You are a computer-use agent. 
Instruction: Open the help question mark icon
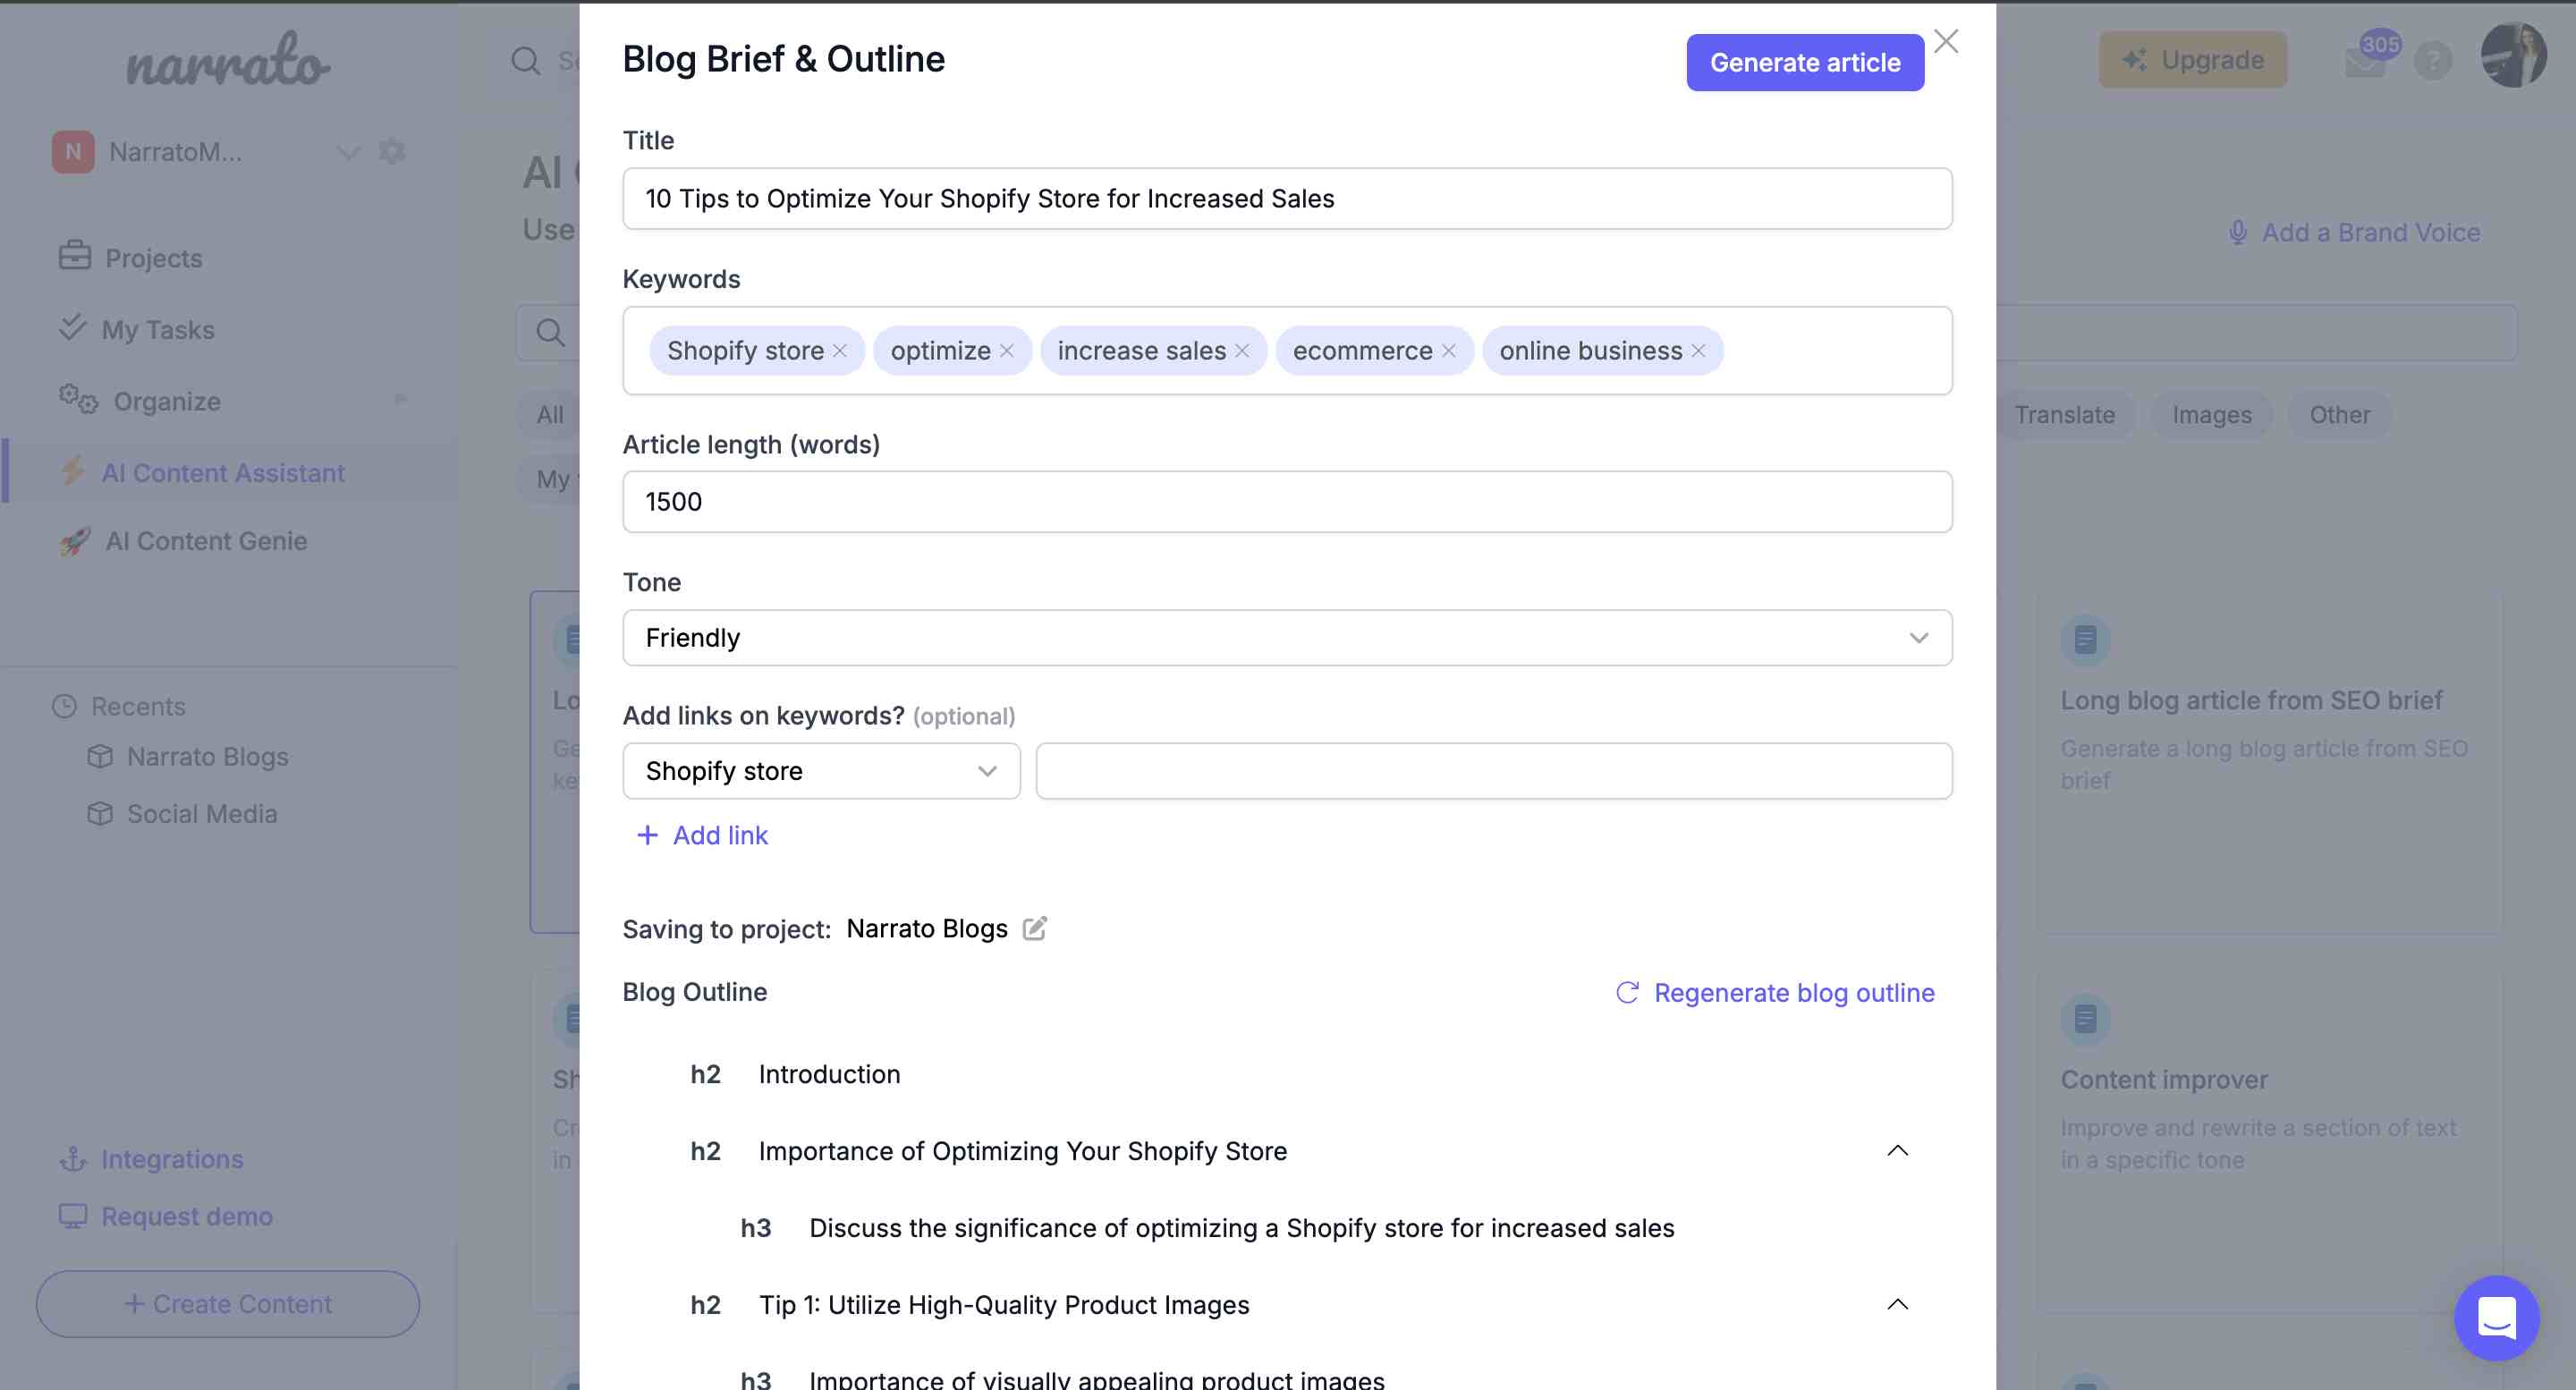point(2432,61)
